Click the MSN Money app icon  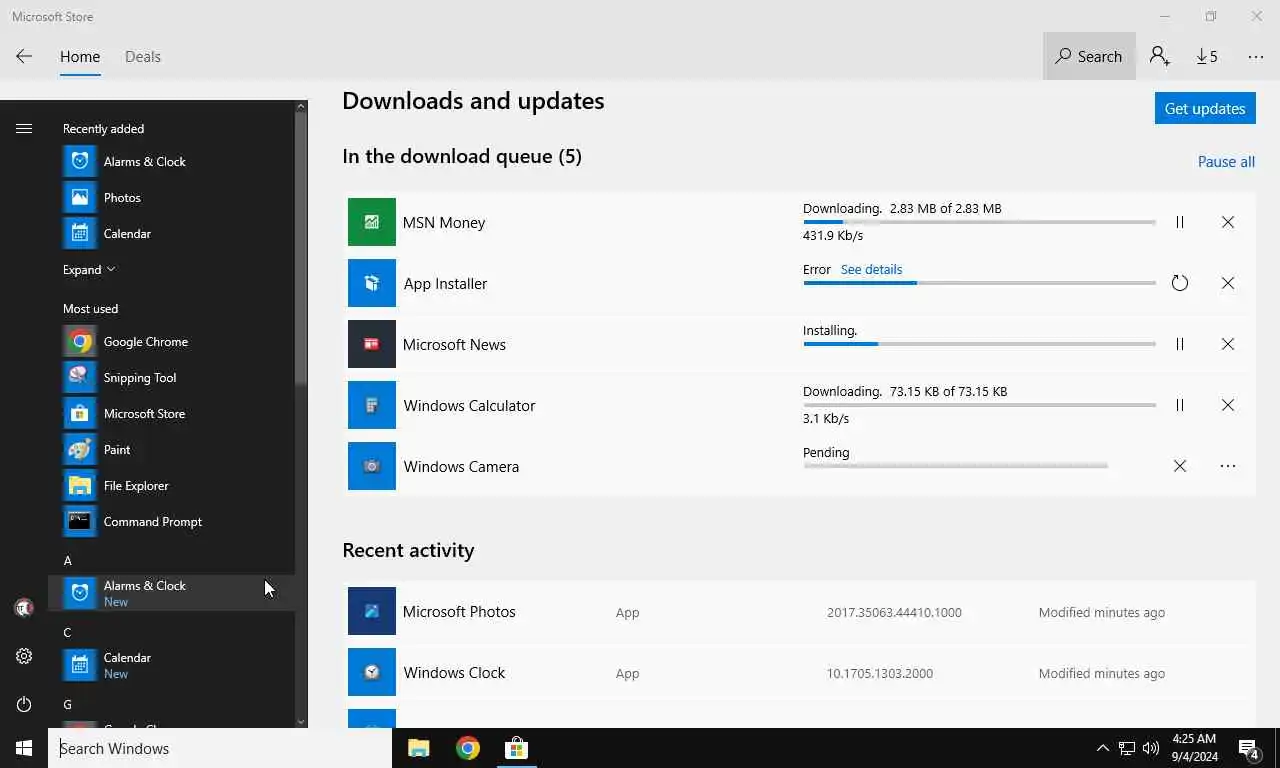point(372,222)
